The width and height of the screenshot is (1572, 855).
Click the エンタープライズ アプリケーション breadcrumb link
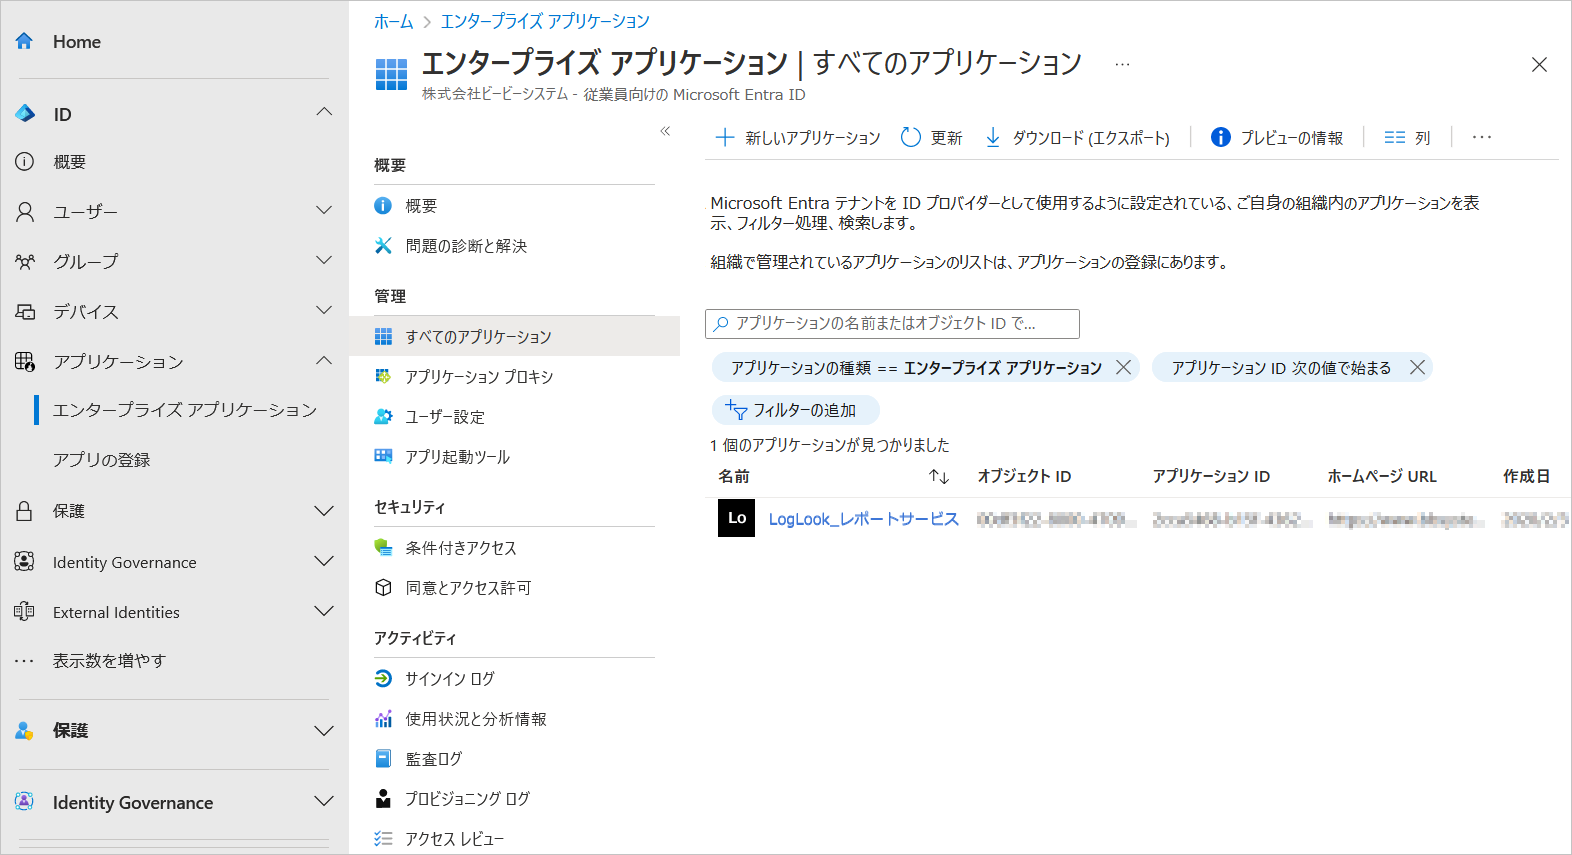click(x=545, y=21)
